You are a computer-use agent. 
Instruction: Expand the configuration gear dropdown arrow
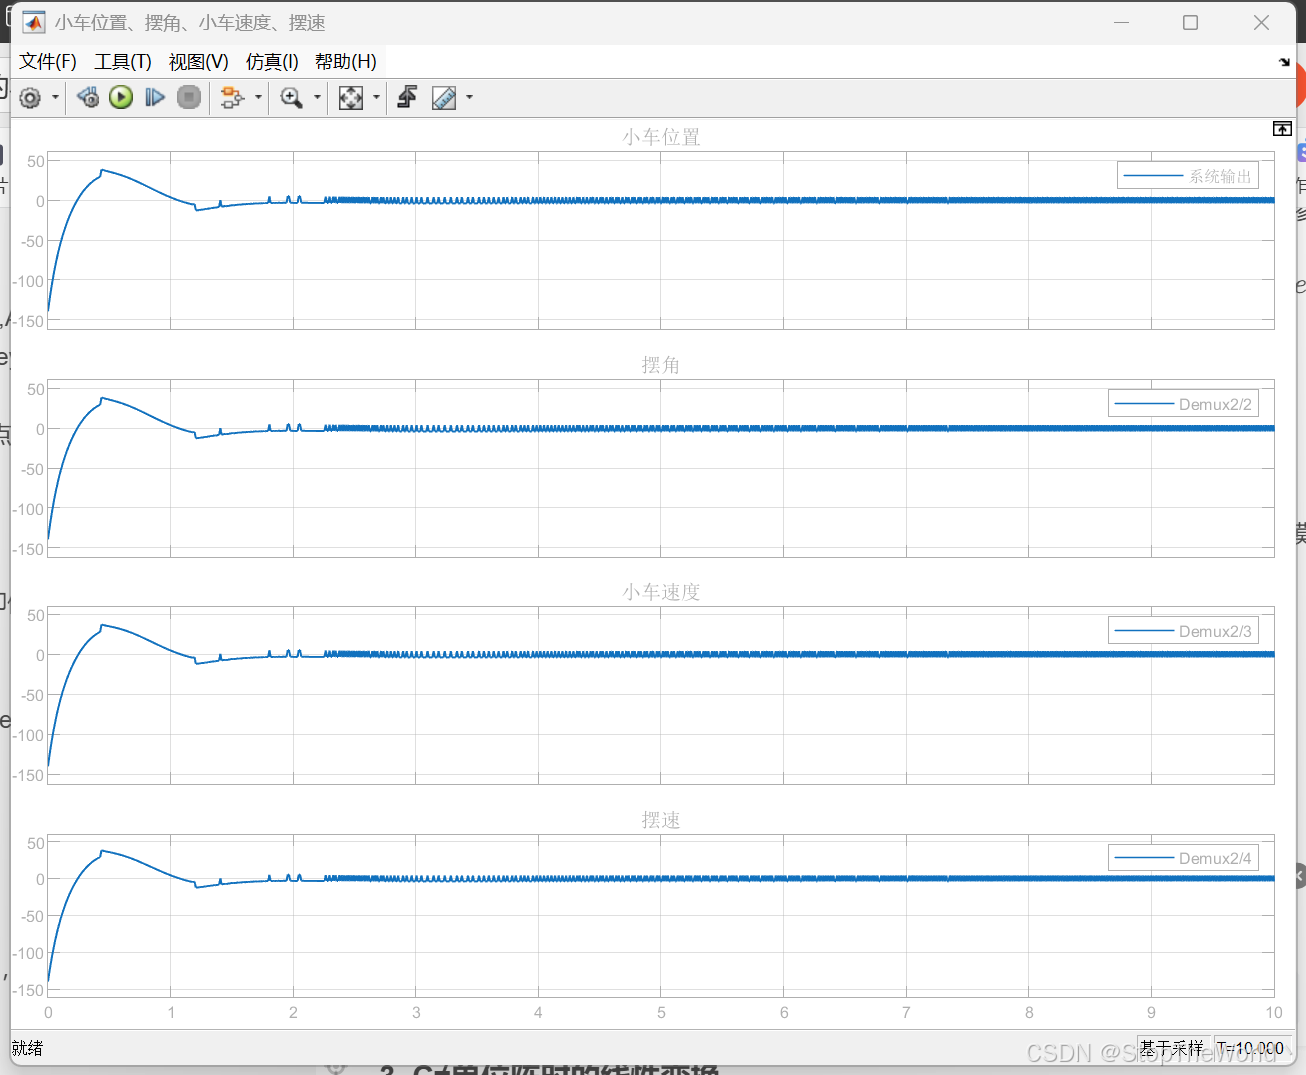point(55,97)
